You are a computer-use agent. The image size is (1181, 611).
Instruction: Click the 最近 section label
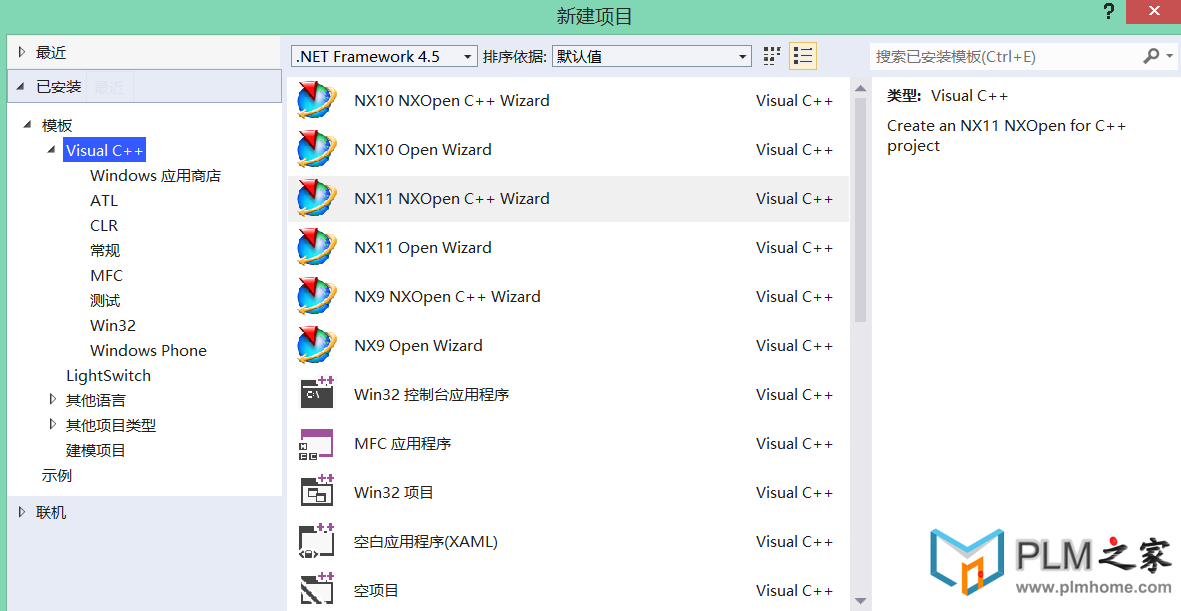pos(51,52)
